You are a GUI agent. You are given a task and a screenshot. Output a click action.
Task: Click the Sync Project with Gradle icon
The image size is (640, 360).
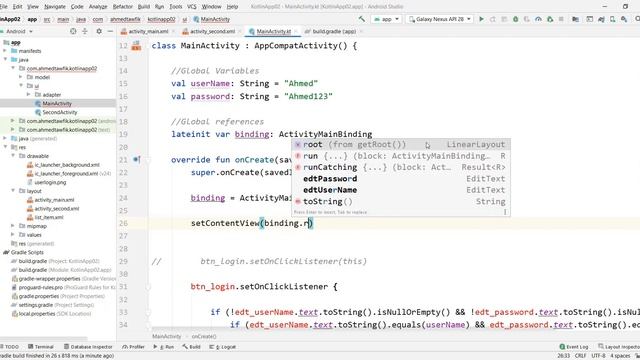[x=601, y=19]
